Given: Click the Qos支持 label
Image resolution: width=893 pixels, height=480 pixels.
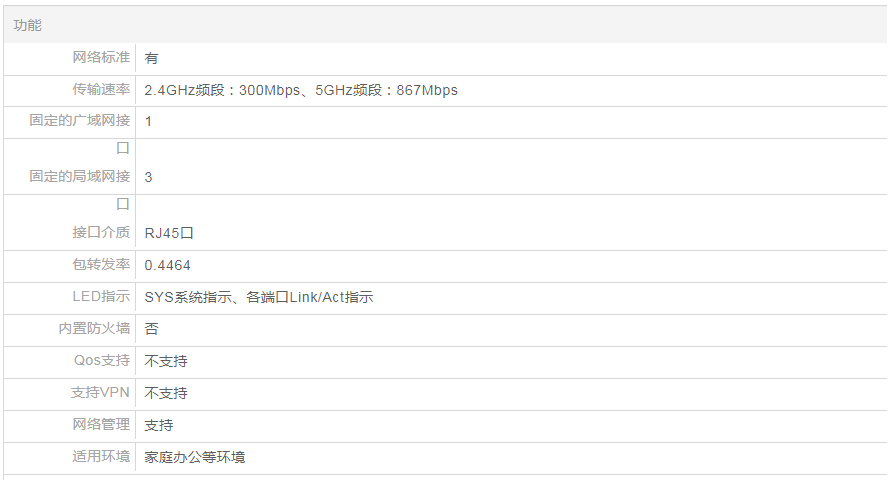Looking at the screenshot, I should [102, 361].
